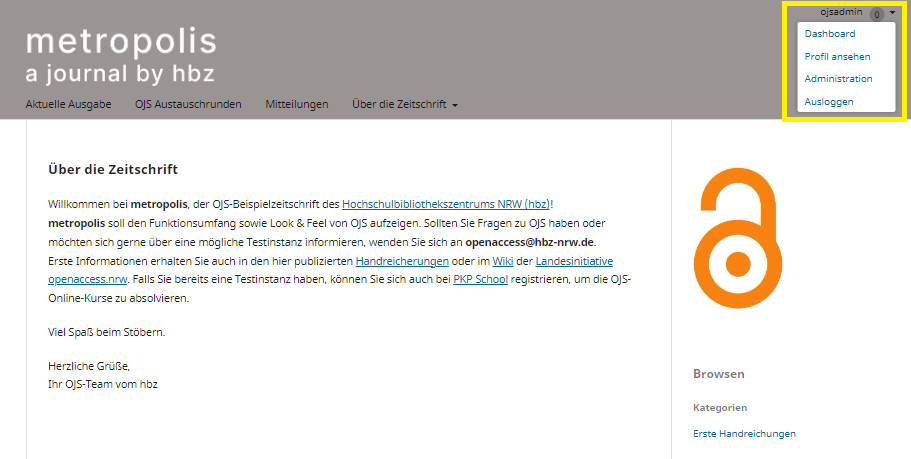The height and width of the screenshot is (459, 911).
Task: Open Dashboard from the user menu
Action: 829,34
